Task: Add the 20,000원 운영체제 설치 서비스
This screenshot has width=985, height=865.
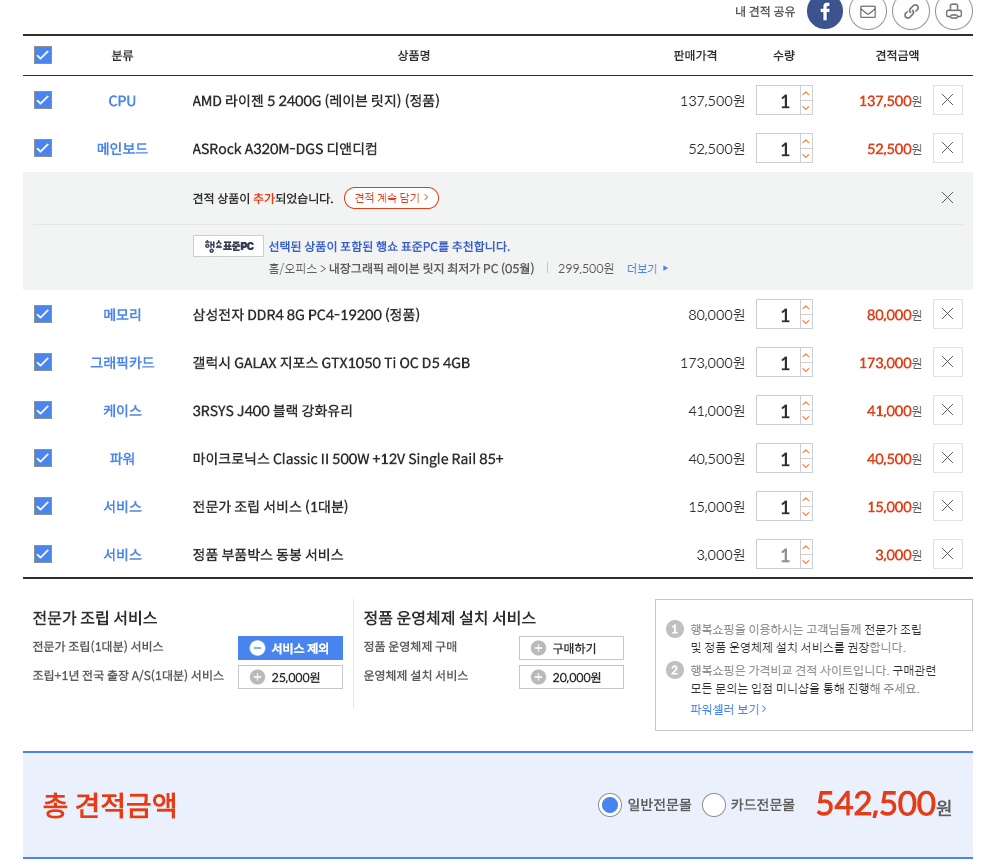Action: [x=571, y=677]
